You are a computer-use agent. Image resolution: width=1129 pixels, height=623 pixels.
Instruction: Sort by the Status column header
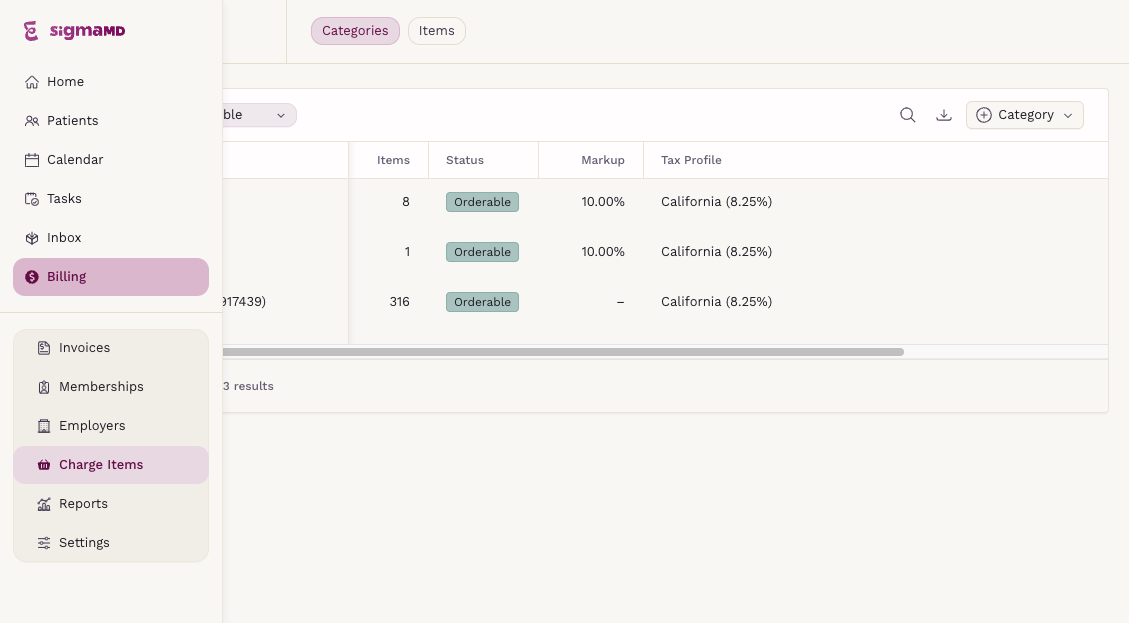tap(464, 161)
